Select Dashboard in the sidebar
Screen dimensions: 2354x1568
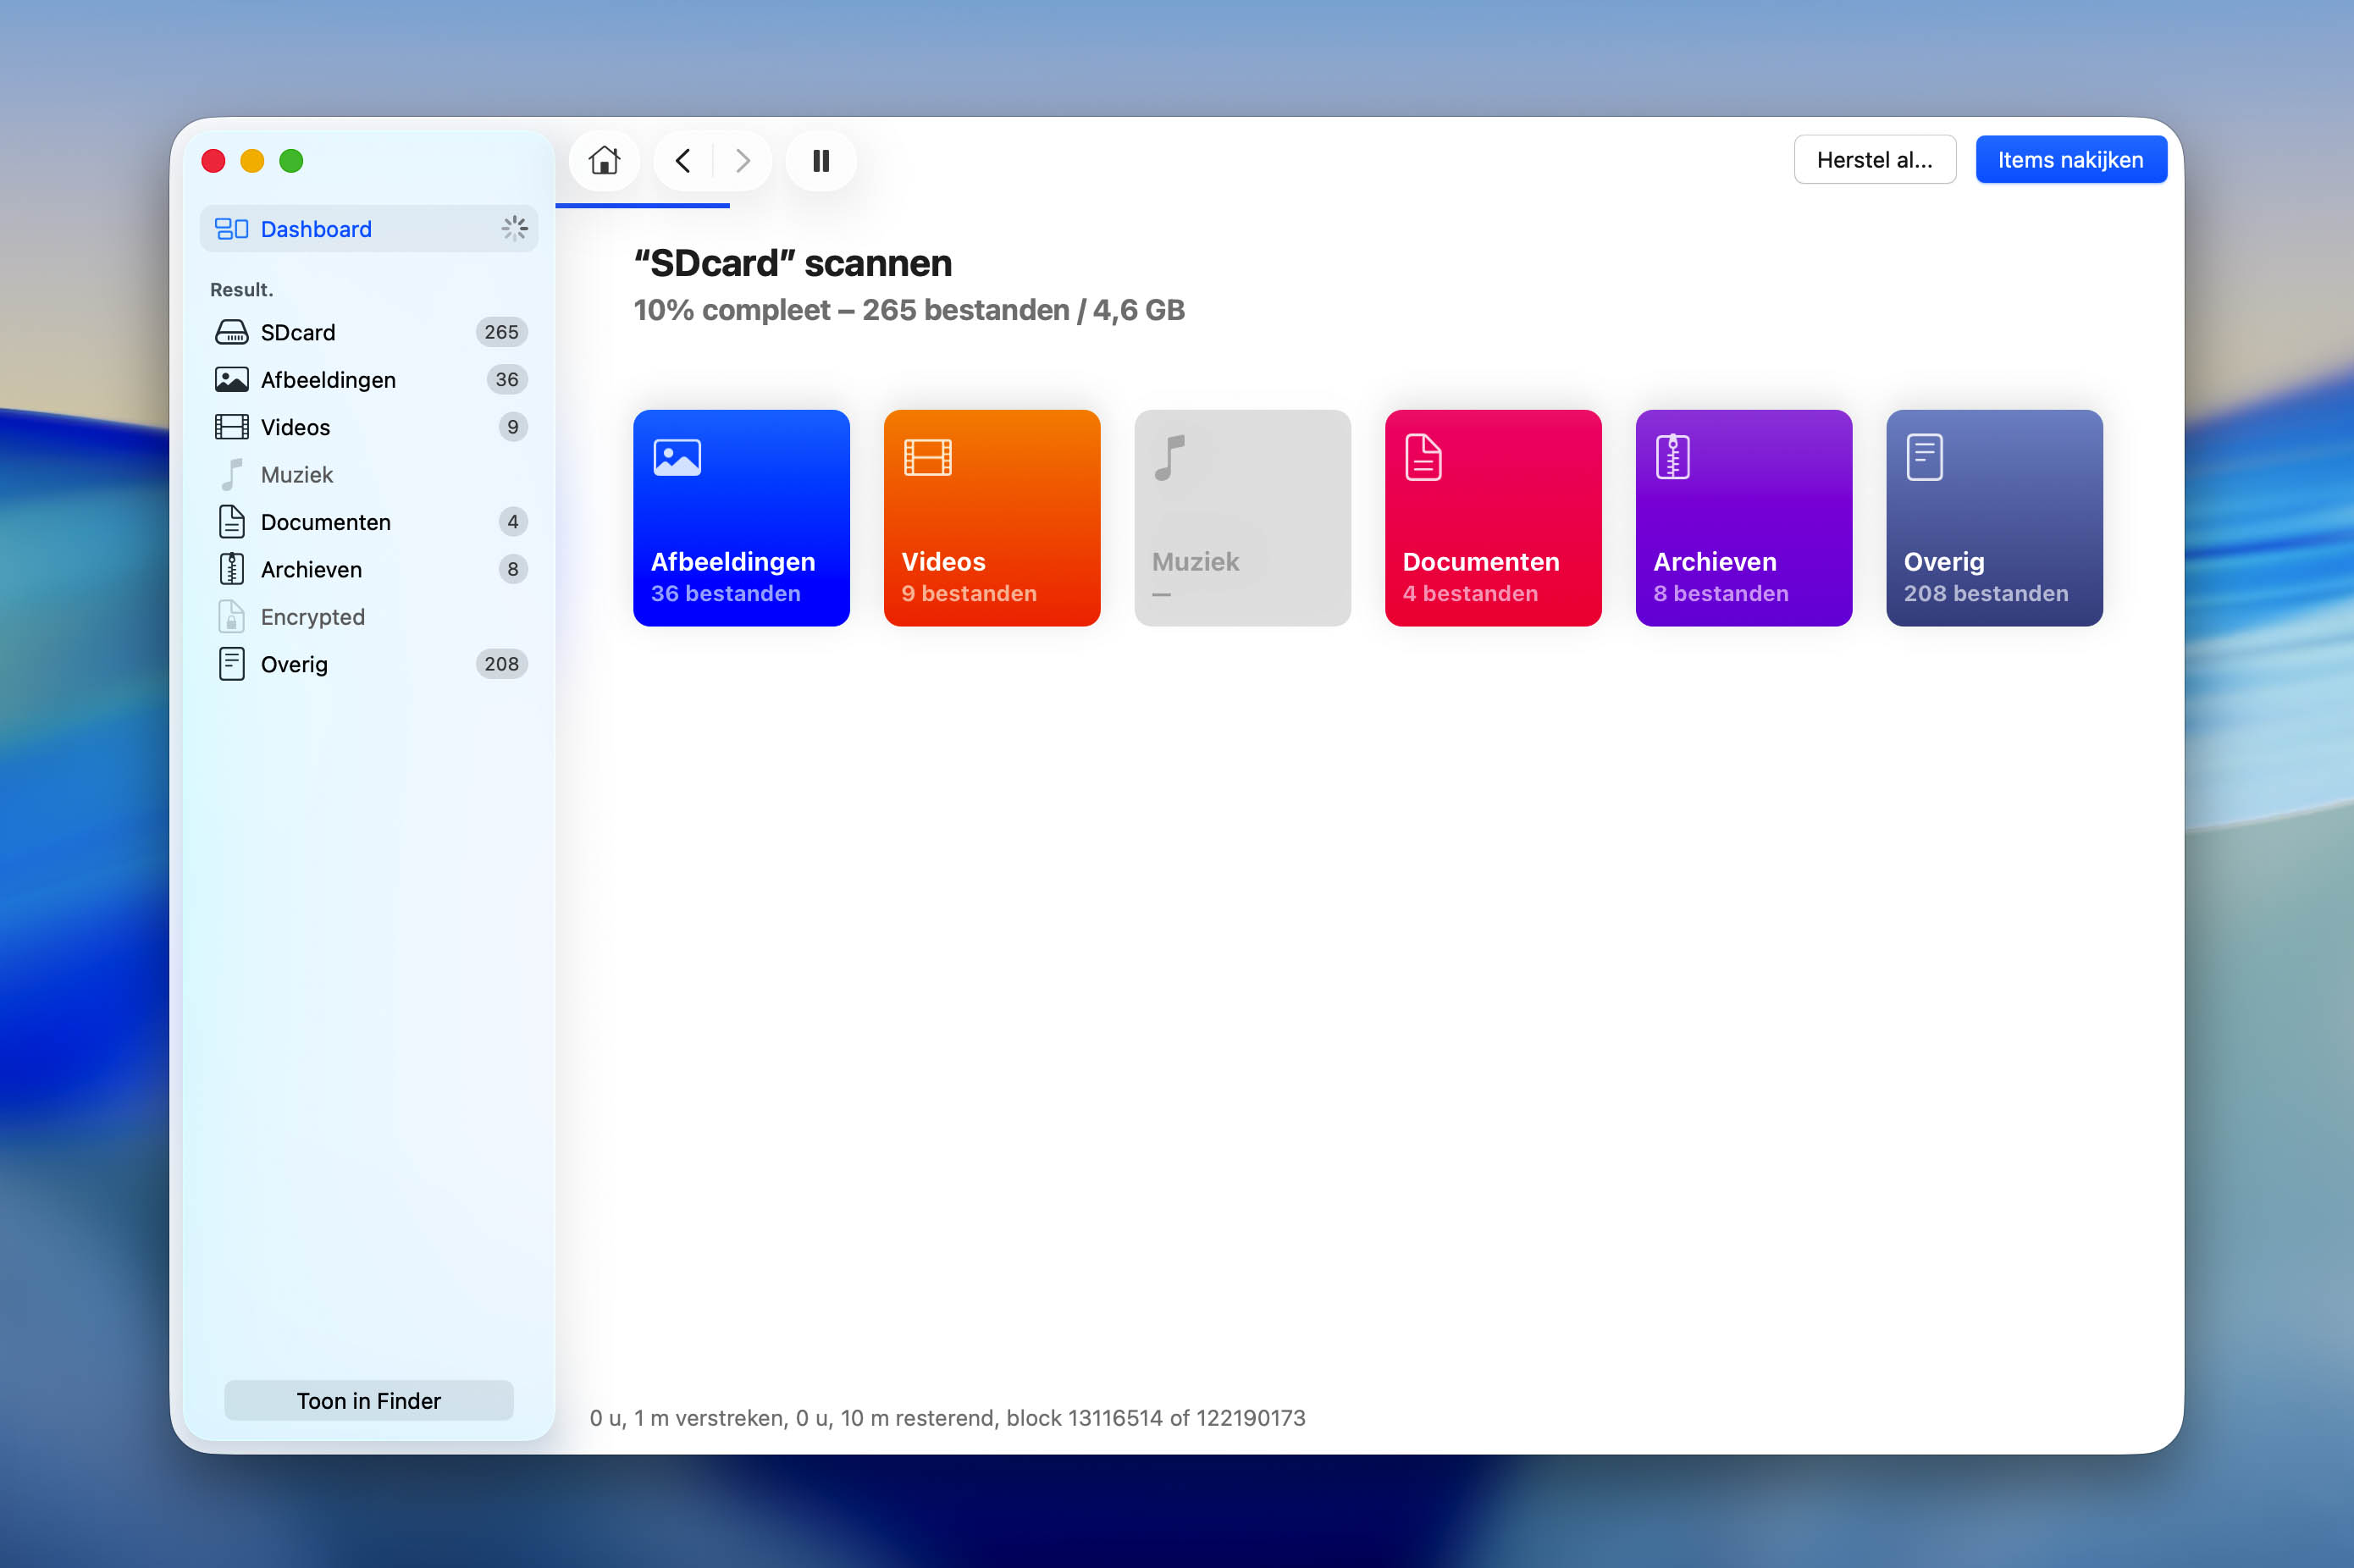(x=369, y=229)
